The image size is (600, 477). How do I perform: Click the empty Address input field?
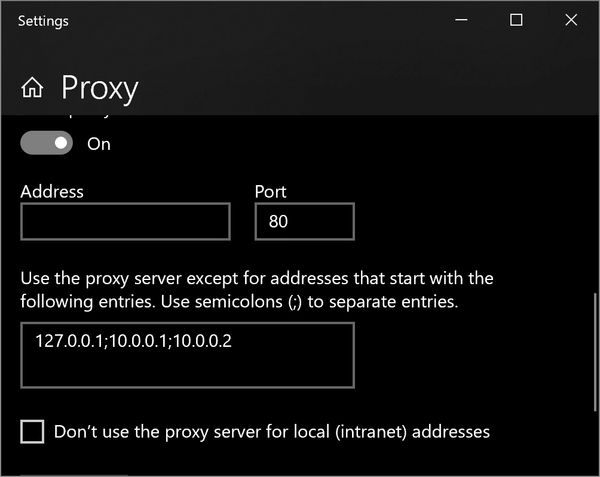pyautogui.click(x=125, y=222)
